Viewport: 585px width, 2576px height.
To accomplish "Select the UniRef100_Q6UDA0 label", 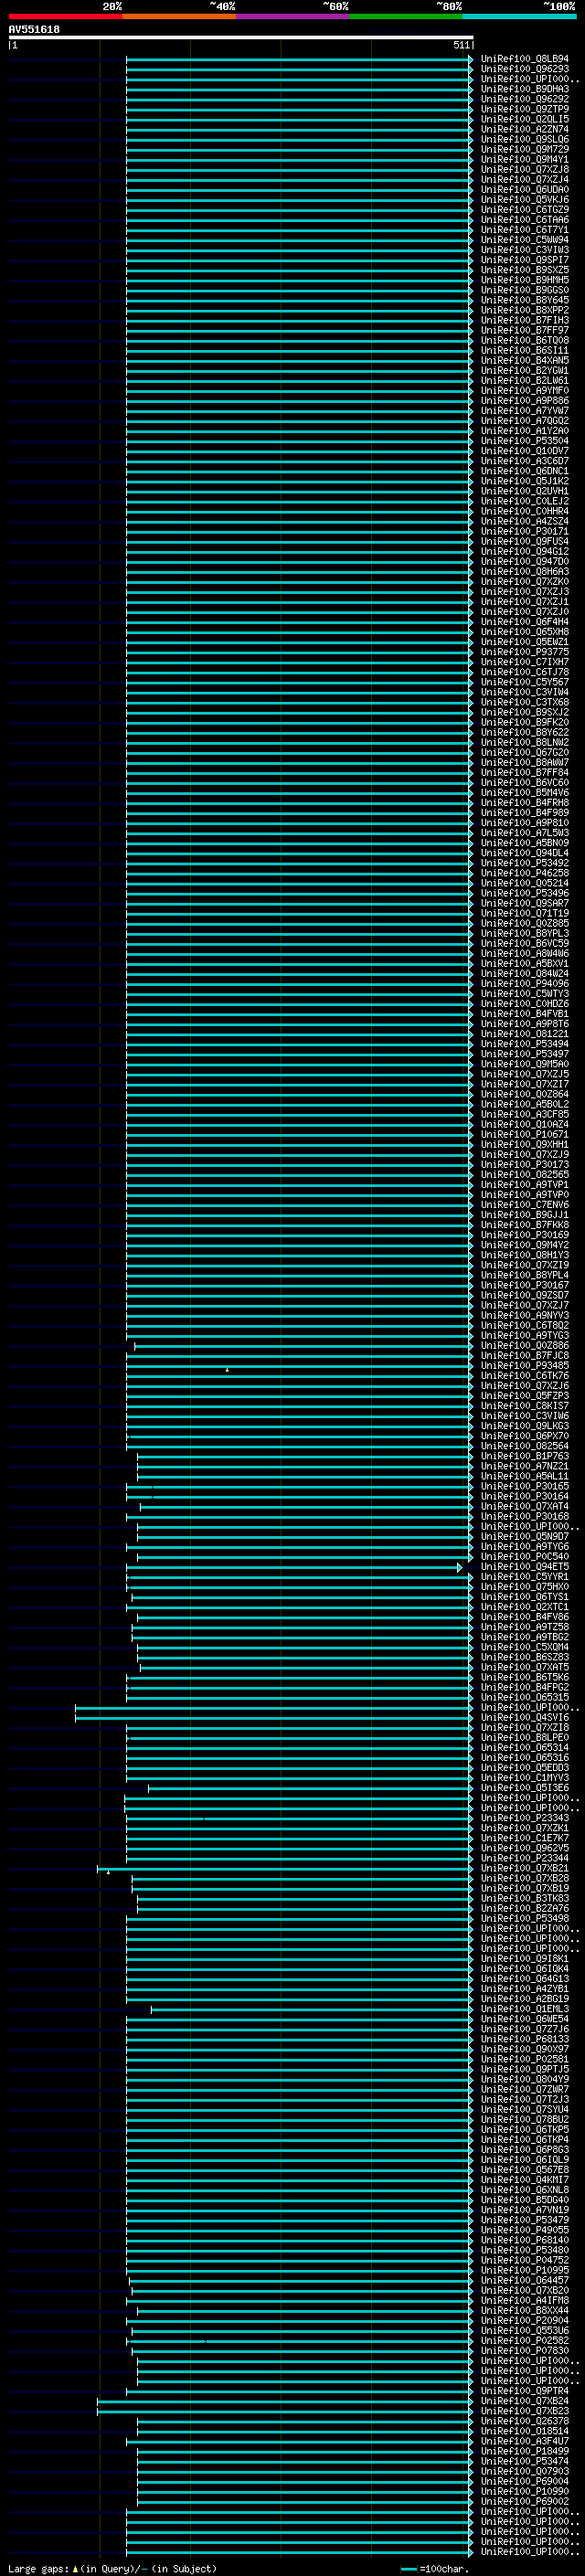I will (x=525, y=189).
